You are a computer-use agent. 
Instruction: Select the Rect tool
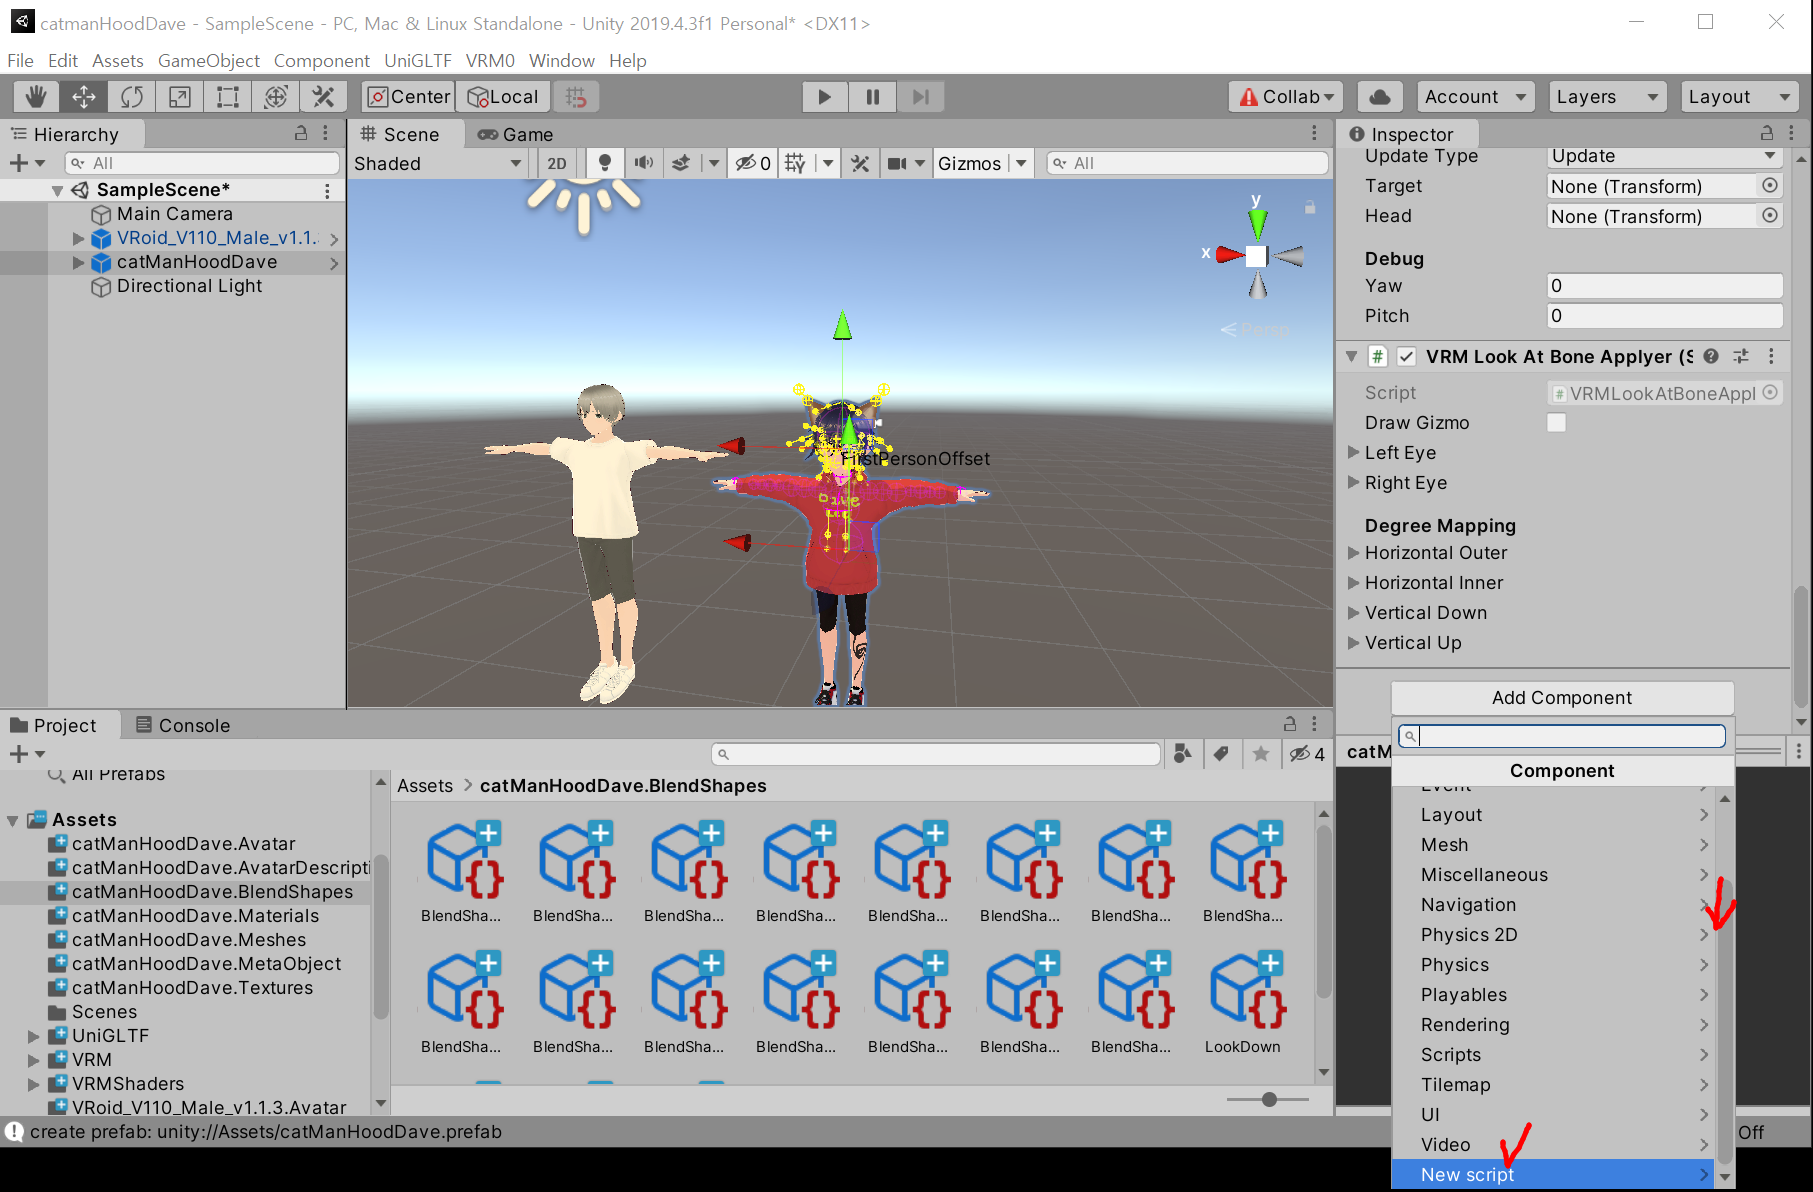pyautogui.click(x=228, y=97)
